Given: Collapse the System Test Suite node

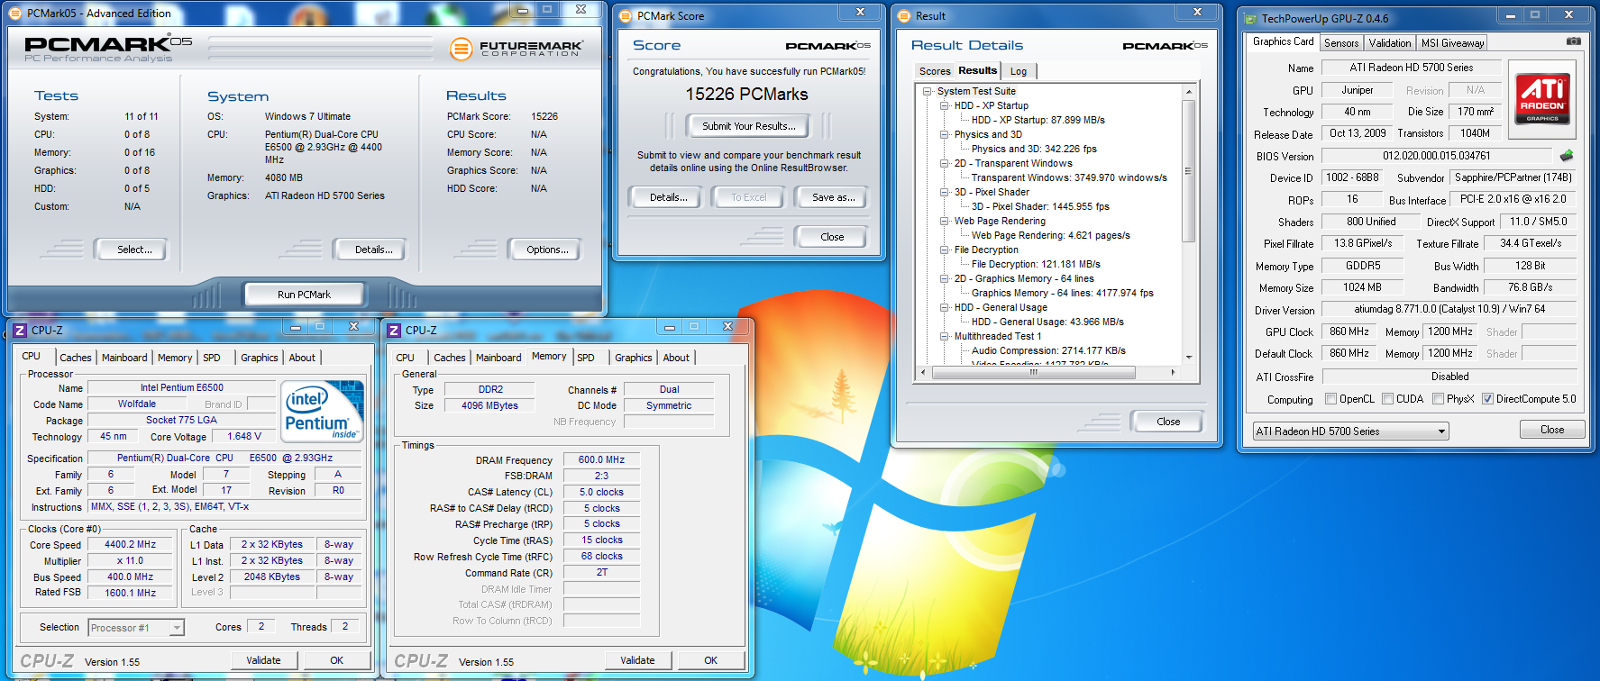Looking at the screenshot, I should [927, 91].
